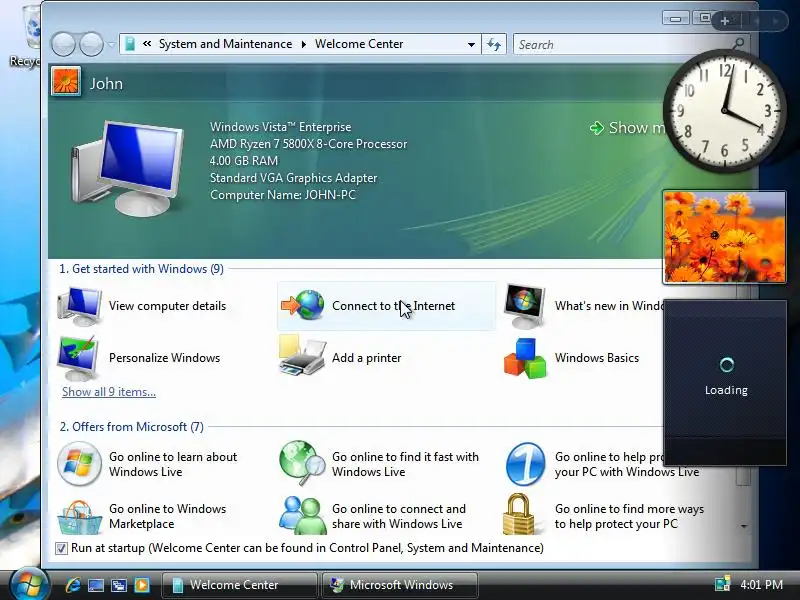Click the network tray icon

coord(722,585)
